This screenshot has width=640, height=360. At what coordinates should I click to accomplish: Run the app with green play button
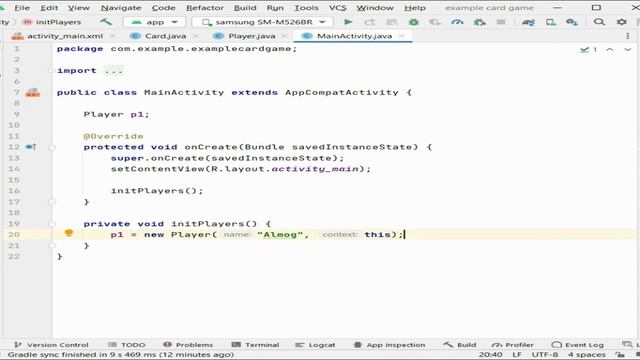(x=348, y=22)
